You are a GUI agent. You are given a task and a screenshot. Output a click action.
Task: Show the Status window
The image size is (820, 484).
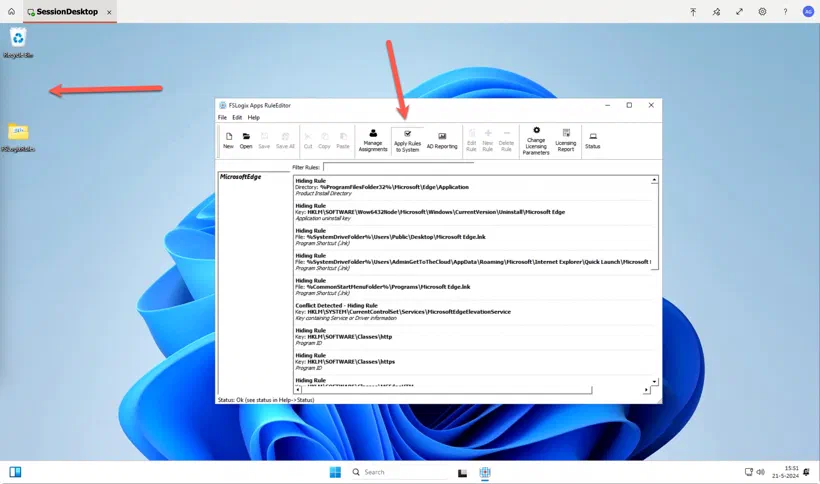point(593,140)
